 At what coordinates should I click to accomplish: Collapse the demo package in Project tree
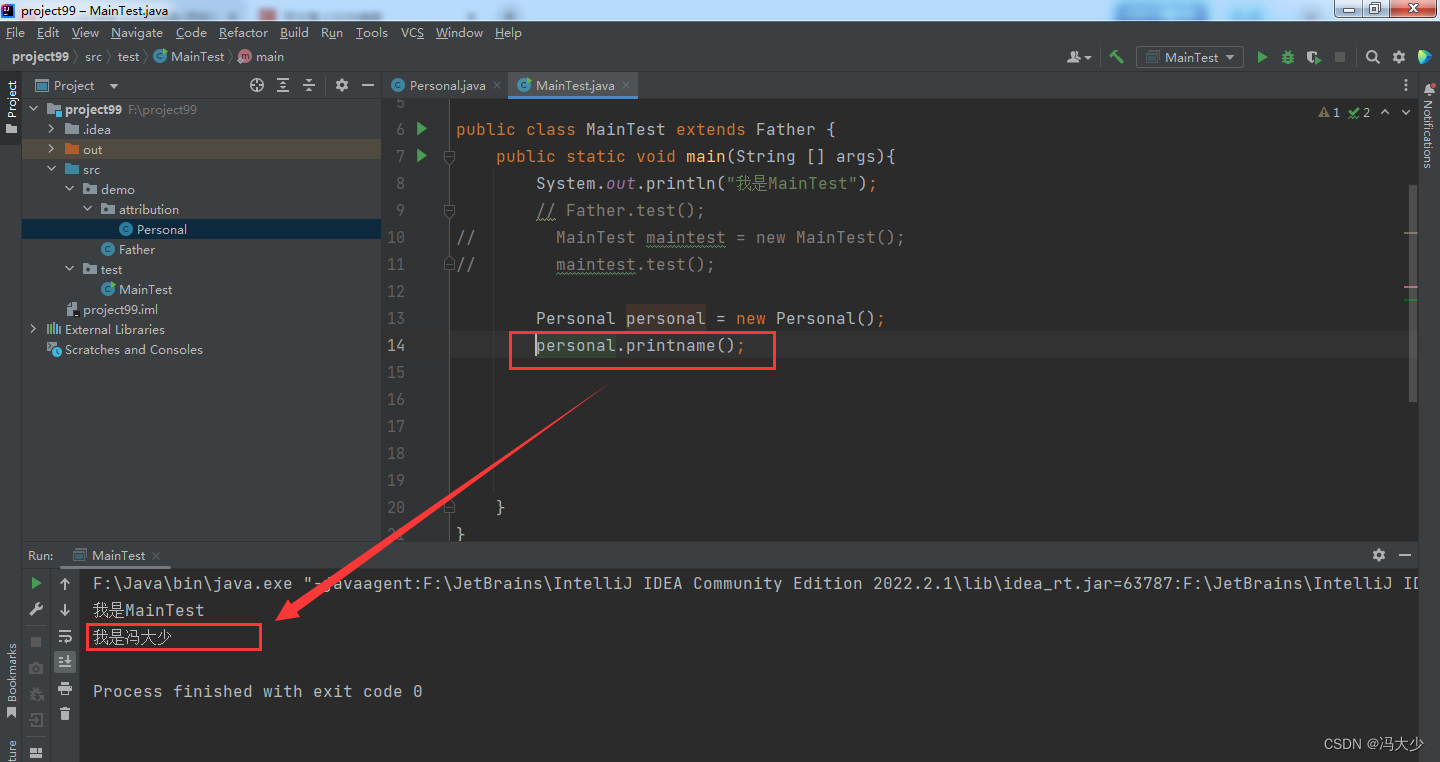coord(68,189)
